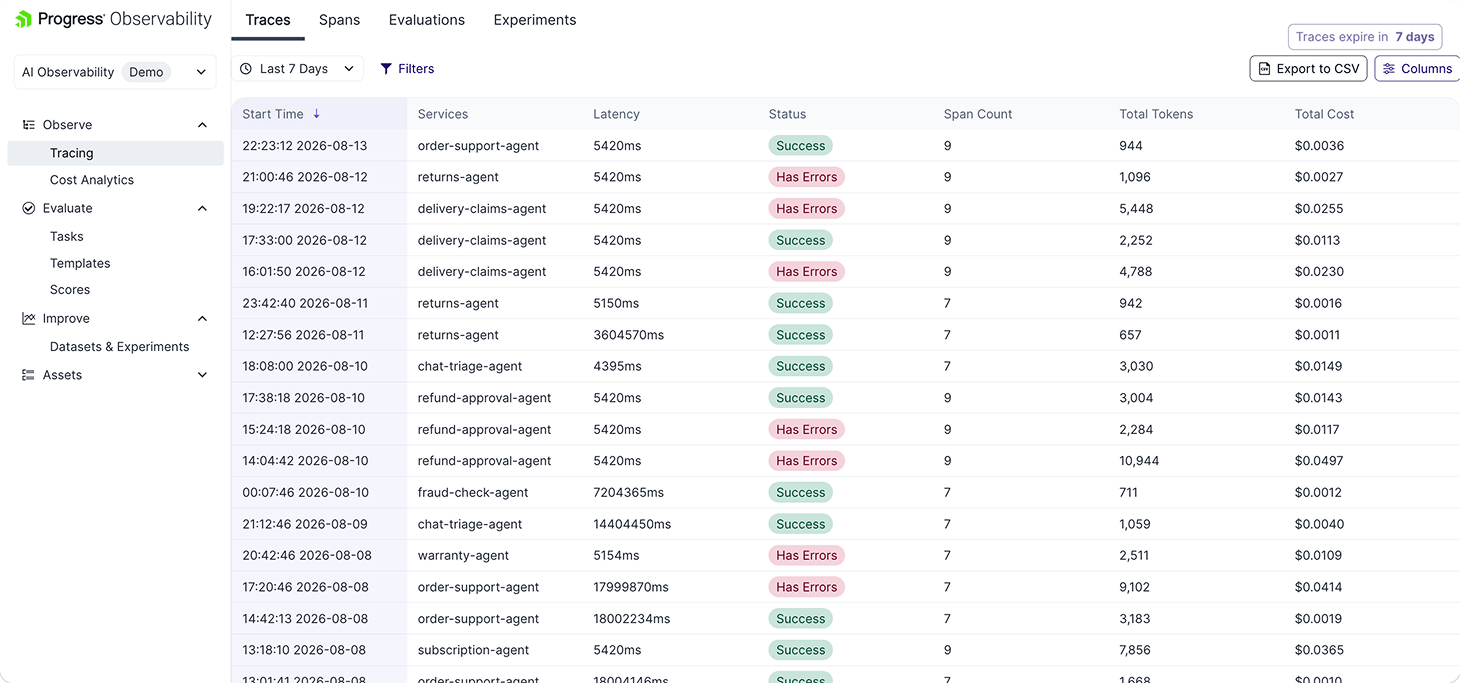
Task: Open trace started 22:23:12 2026-08-13
Action: click(x=305, y=146)
